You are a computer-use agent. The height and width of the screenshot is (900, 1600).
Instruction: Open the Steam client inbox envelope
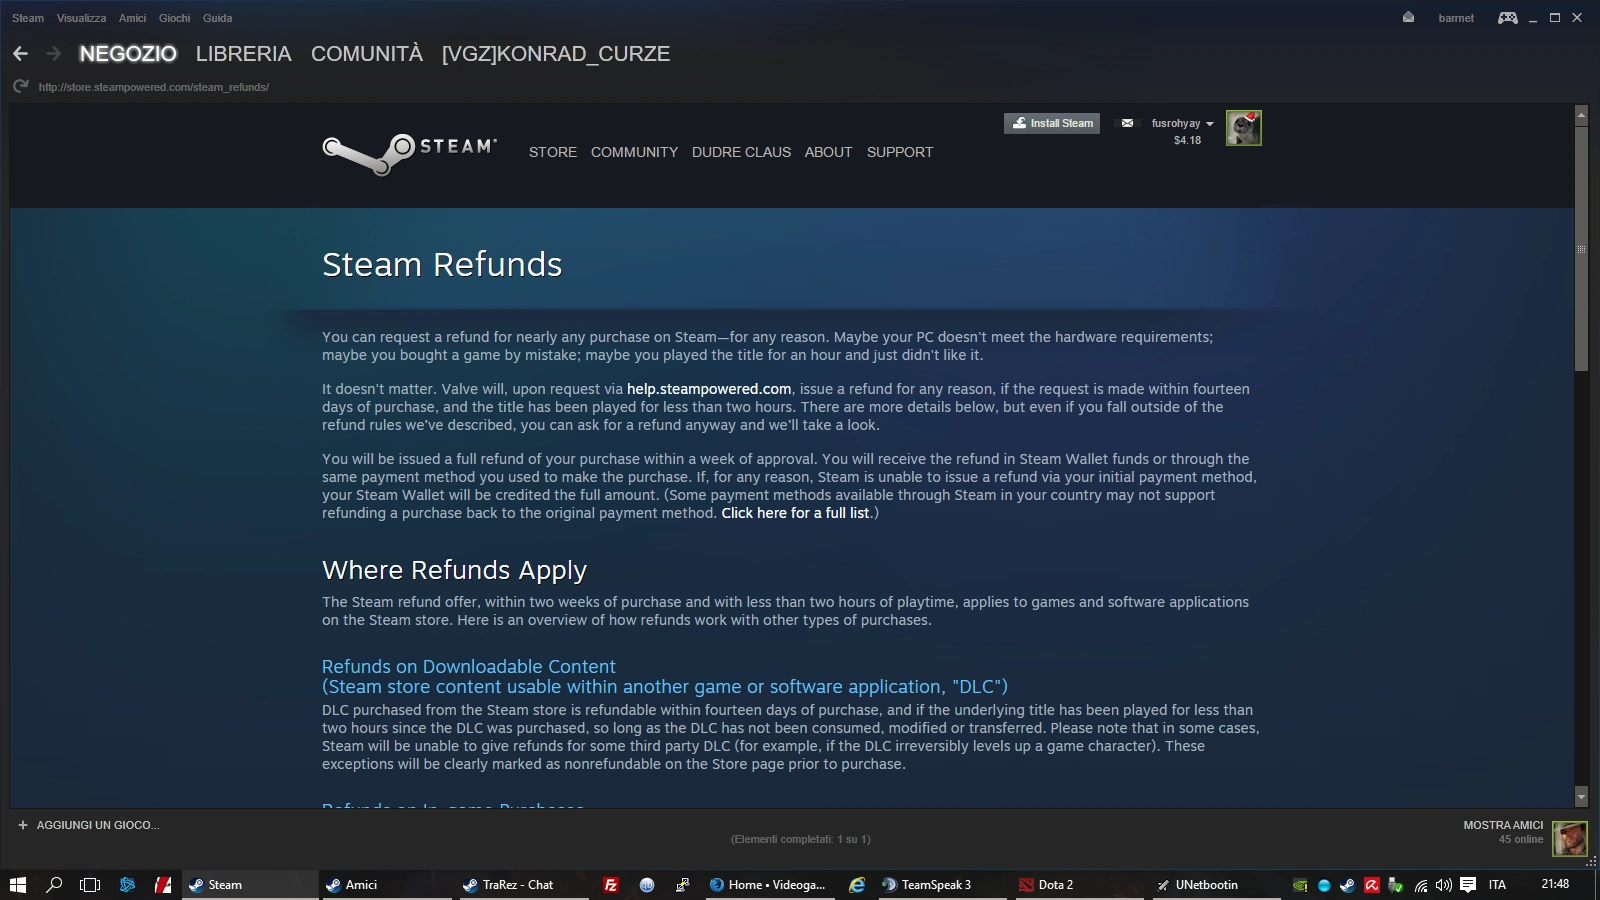pos(1408,17)
